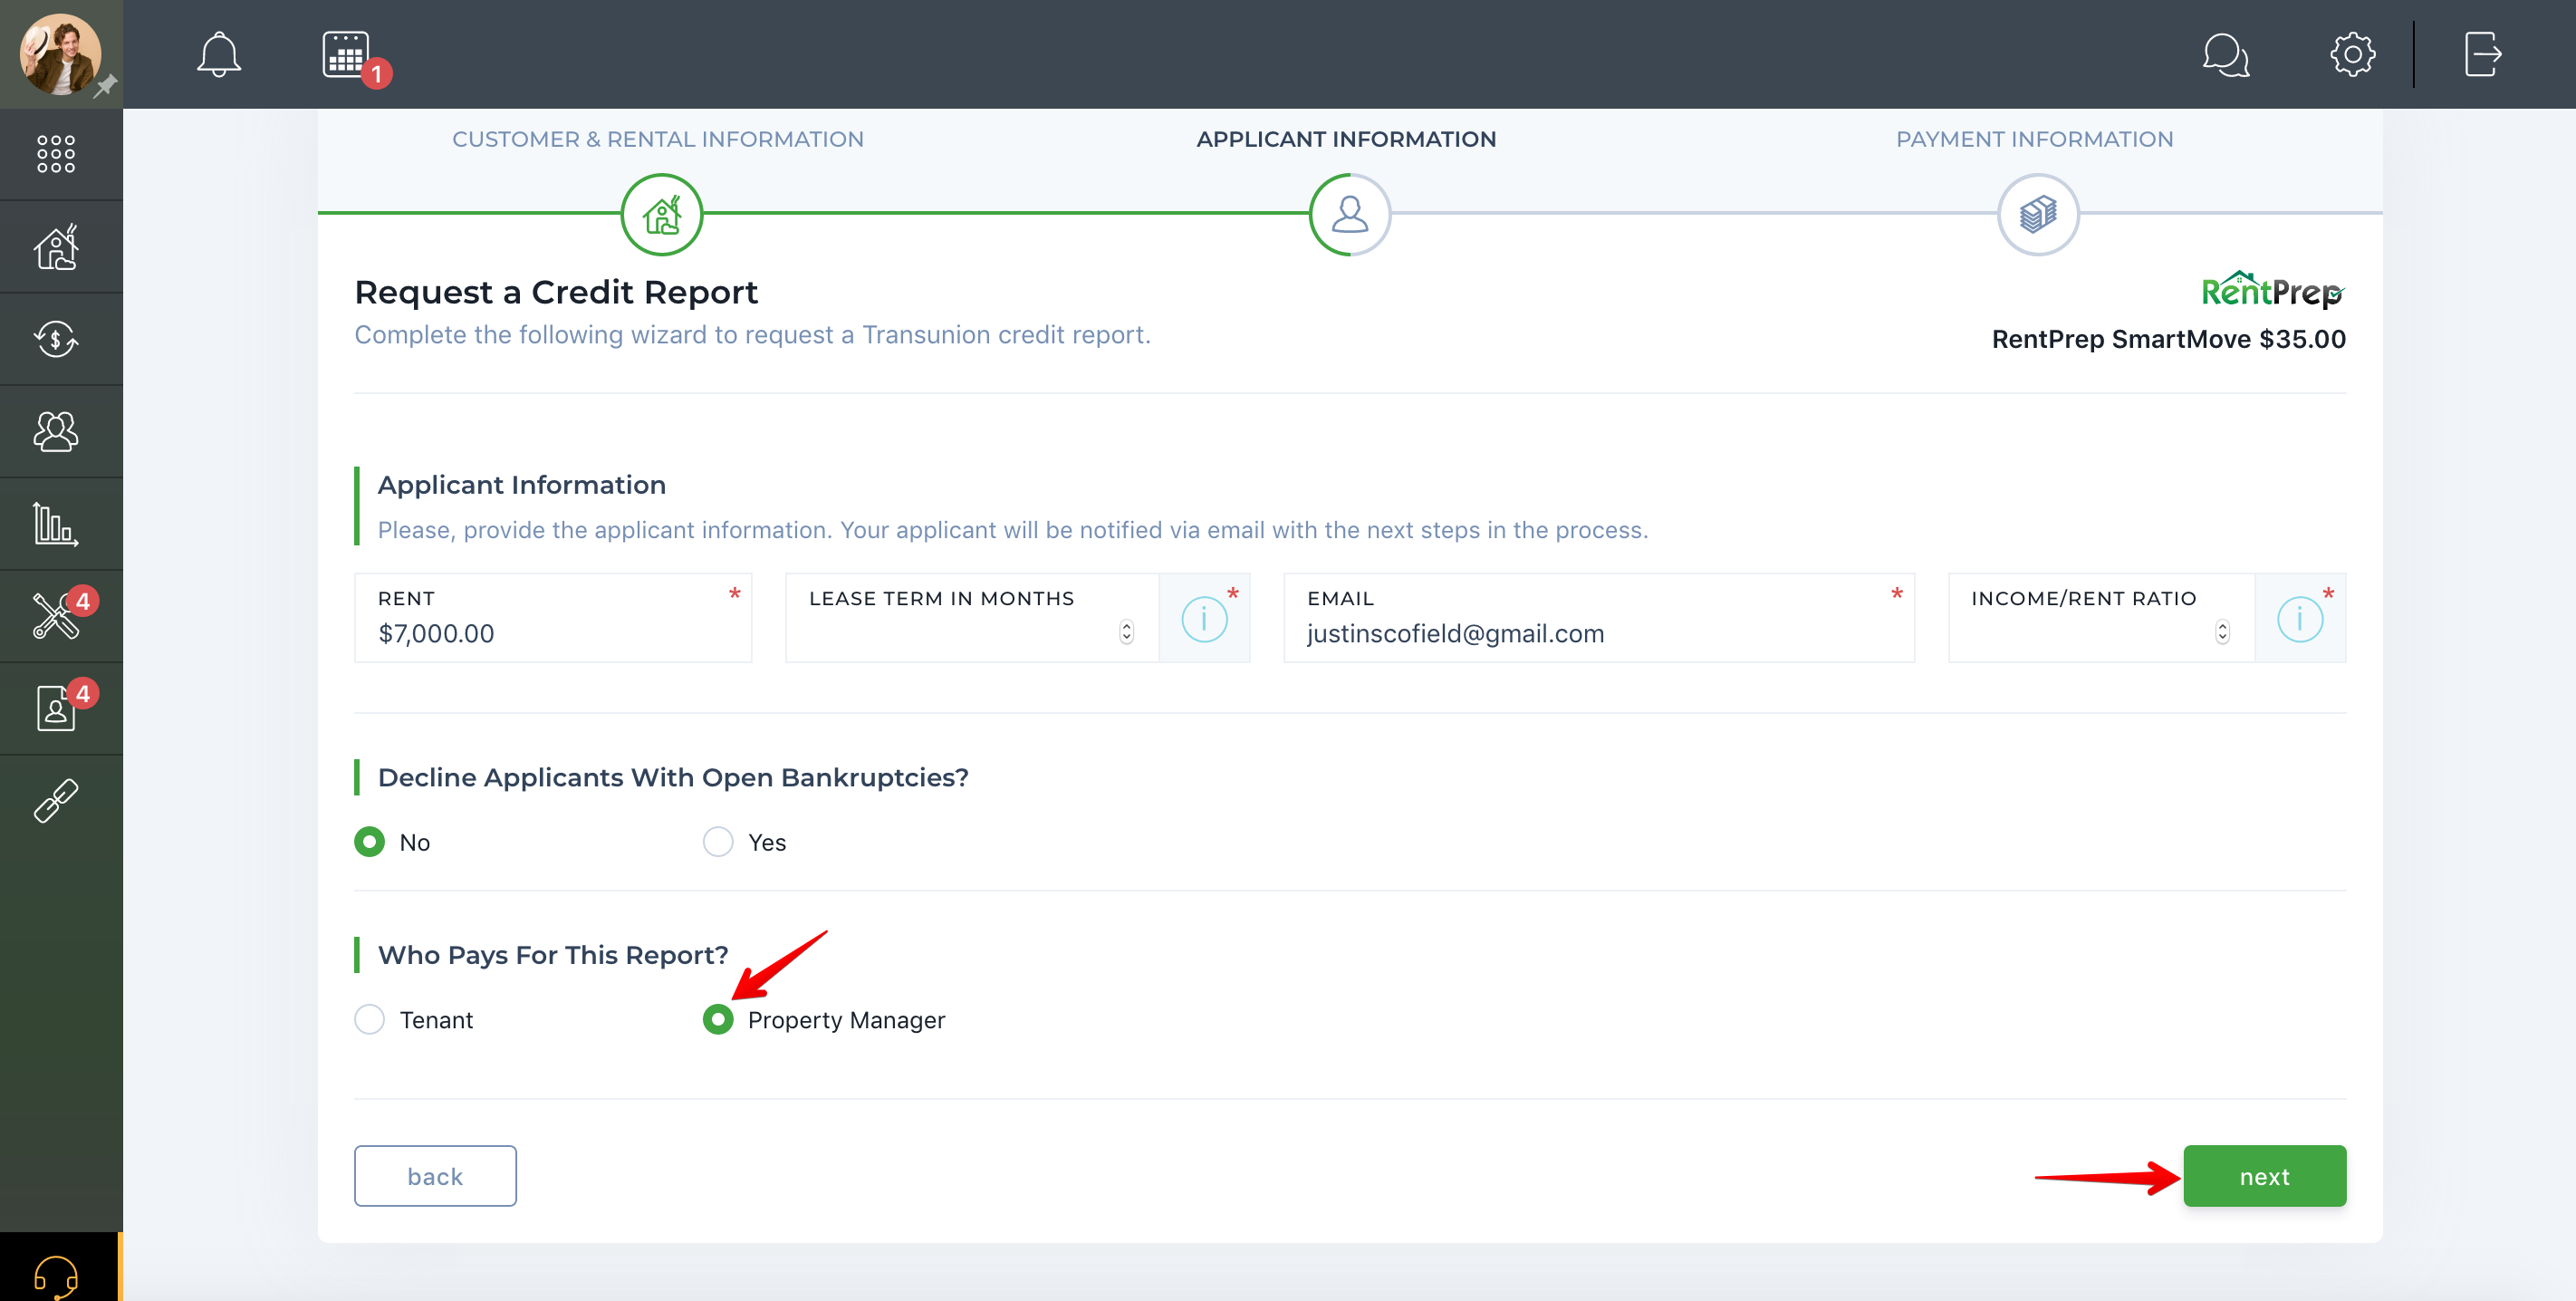
Task: Open the applicants sidebar icon with badge
Action: [56, 708]
